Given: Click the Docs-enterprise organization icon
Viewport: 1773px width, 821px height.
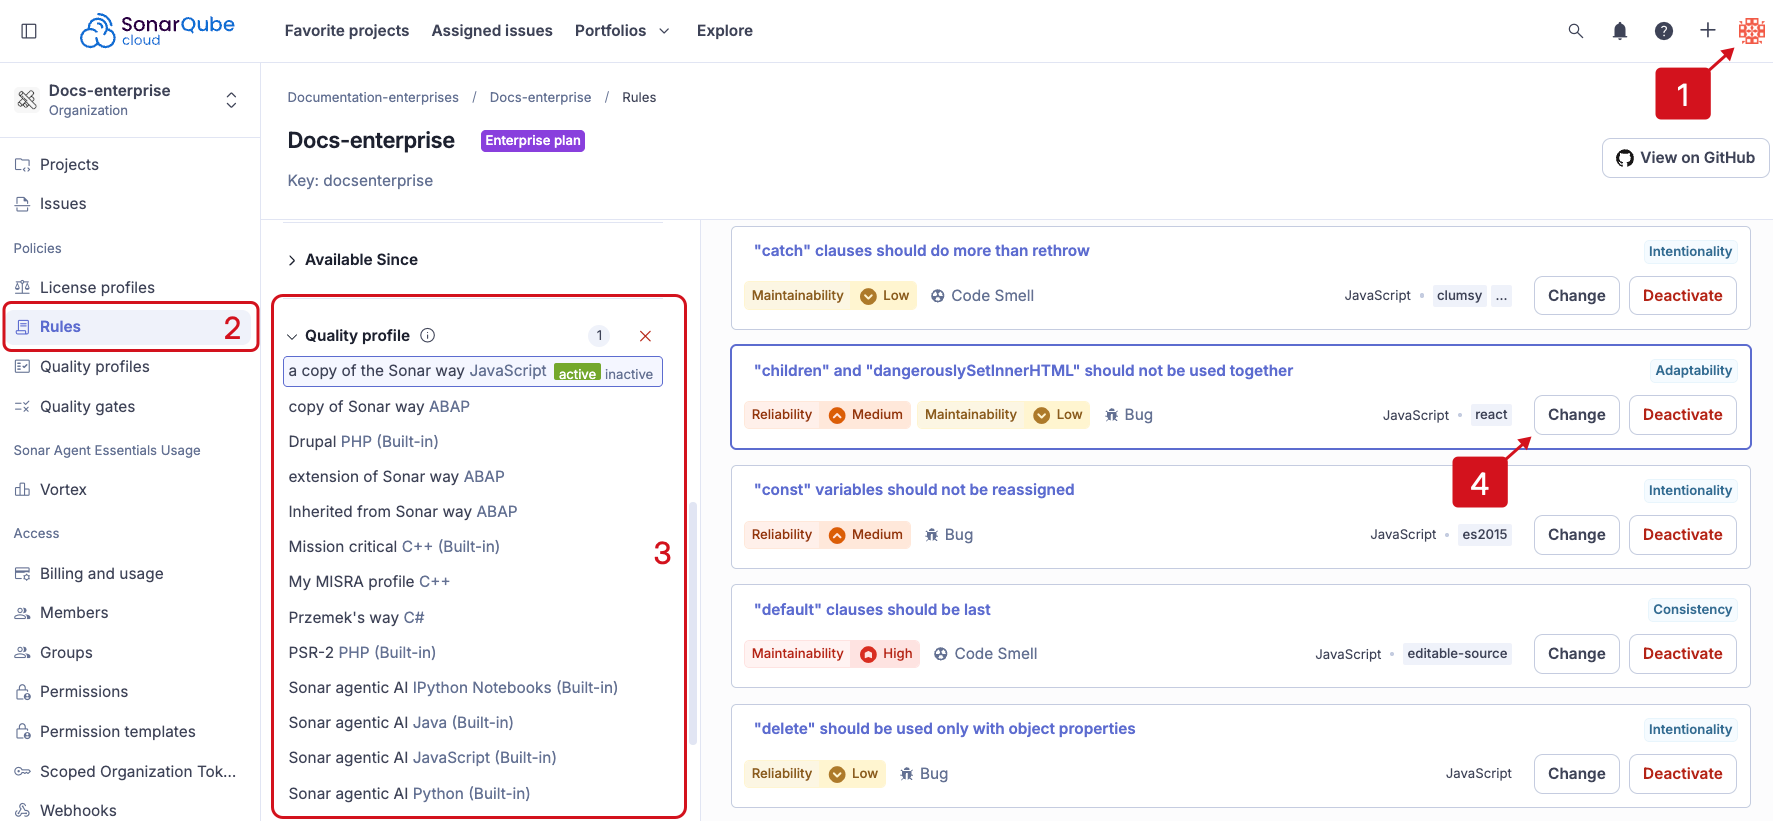Looking at the screenshot, I should coord(27,99).
